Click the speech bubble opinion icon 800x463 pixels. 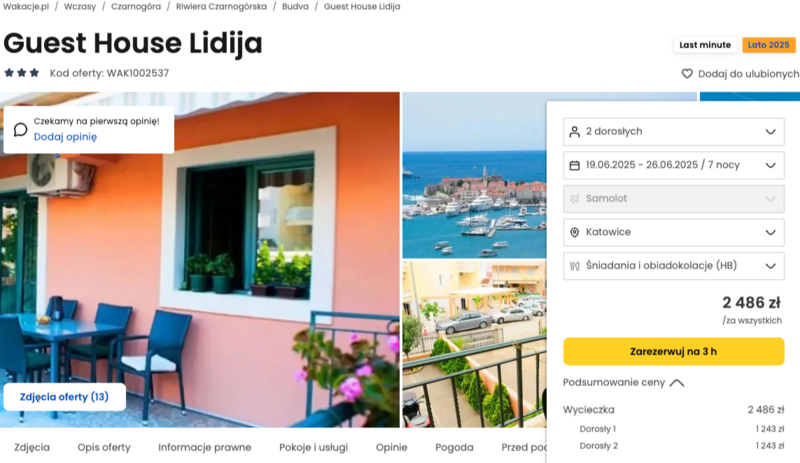pos(20,130)
